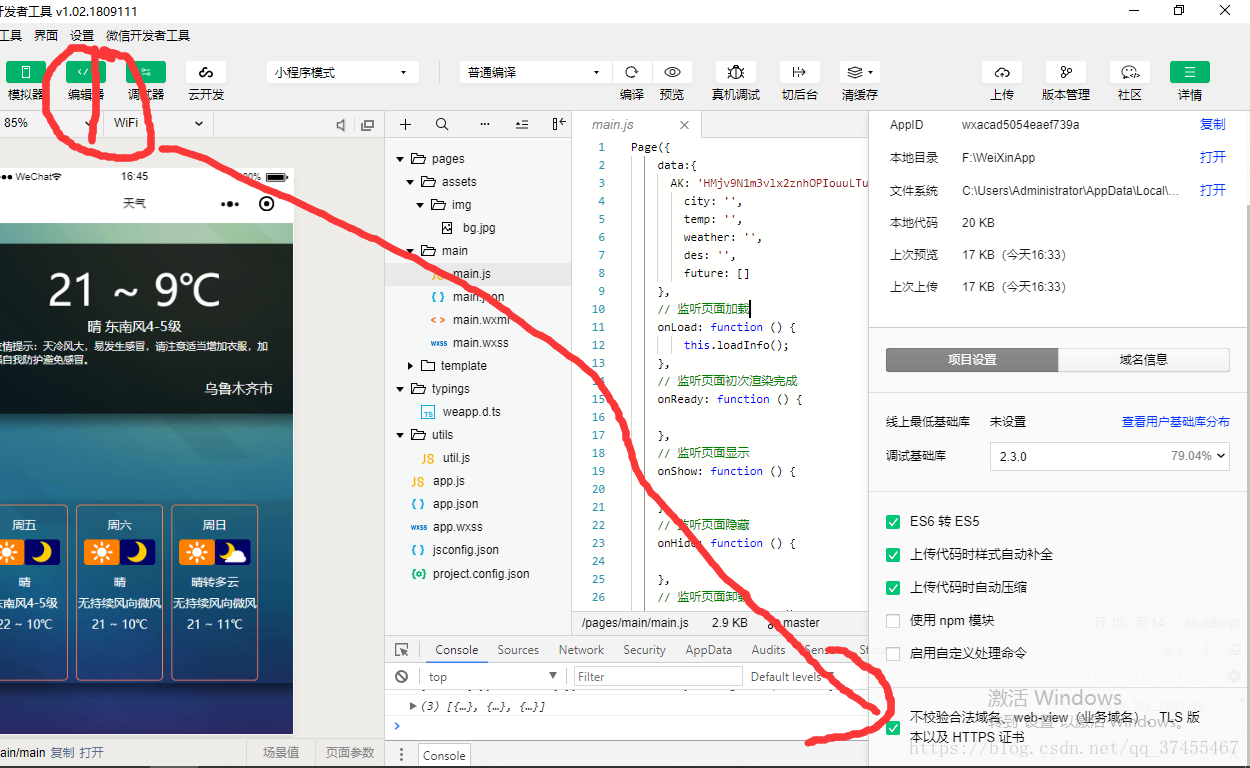Screen dimensions: 1250x768
Task: Toggle 上传代码时自动压缩 checkbox
Action: 893,587
